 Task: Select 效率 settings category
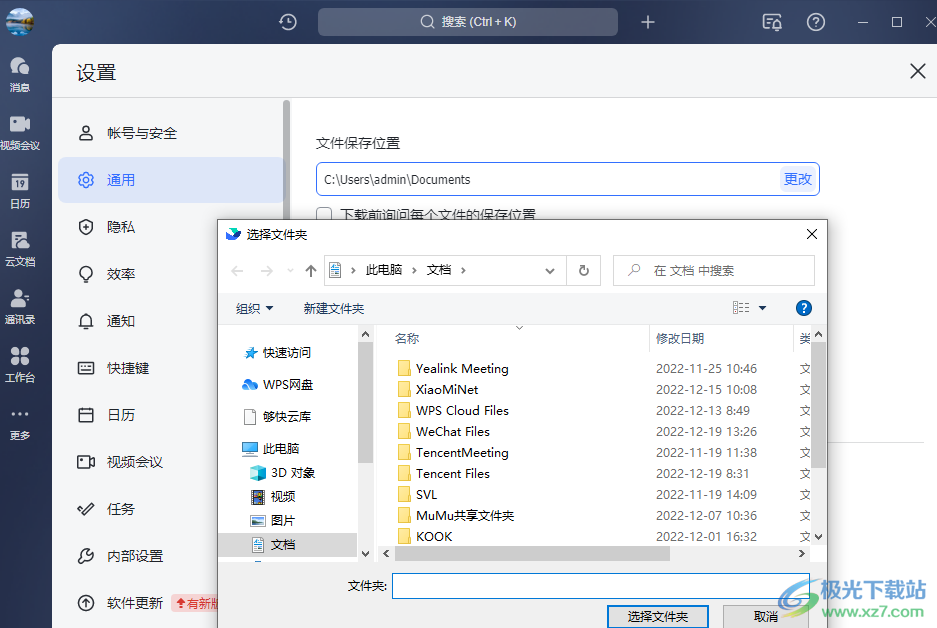pos(137,274)
